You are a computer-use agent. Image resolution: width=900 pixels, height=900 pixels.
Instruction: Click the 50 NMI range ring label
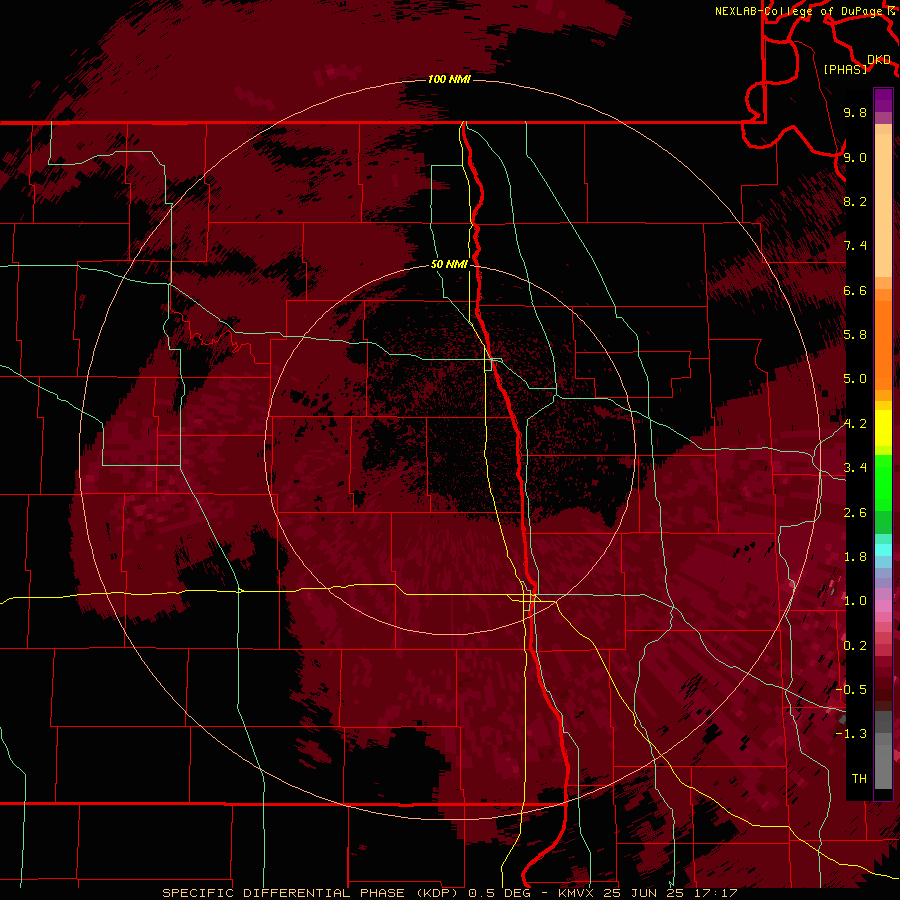pyautogui.click(x=449, y=264)
